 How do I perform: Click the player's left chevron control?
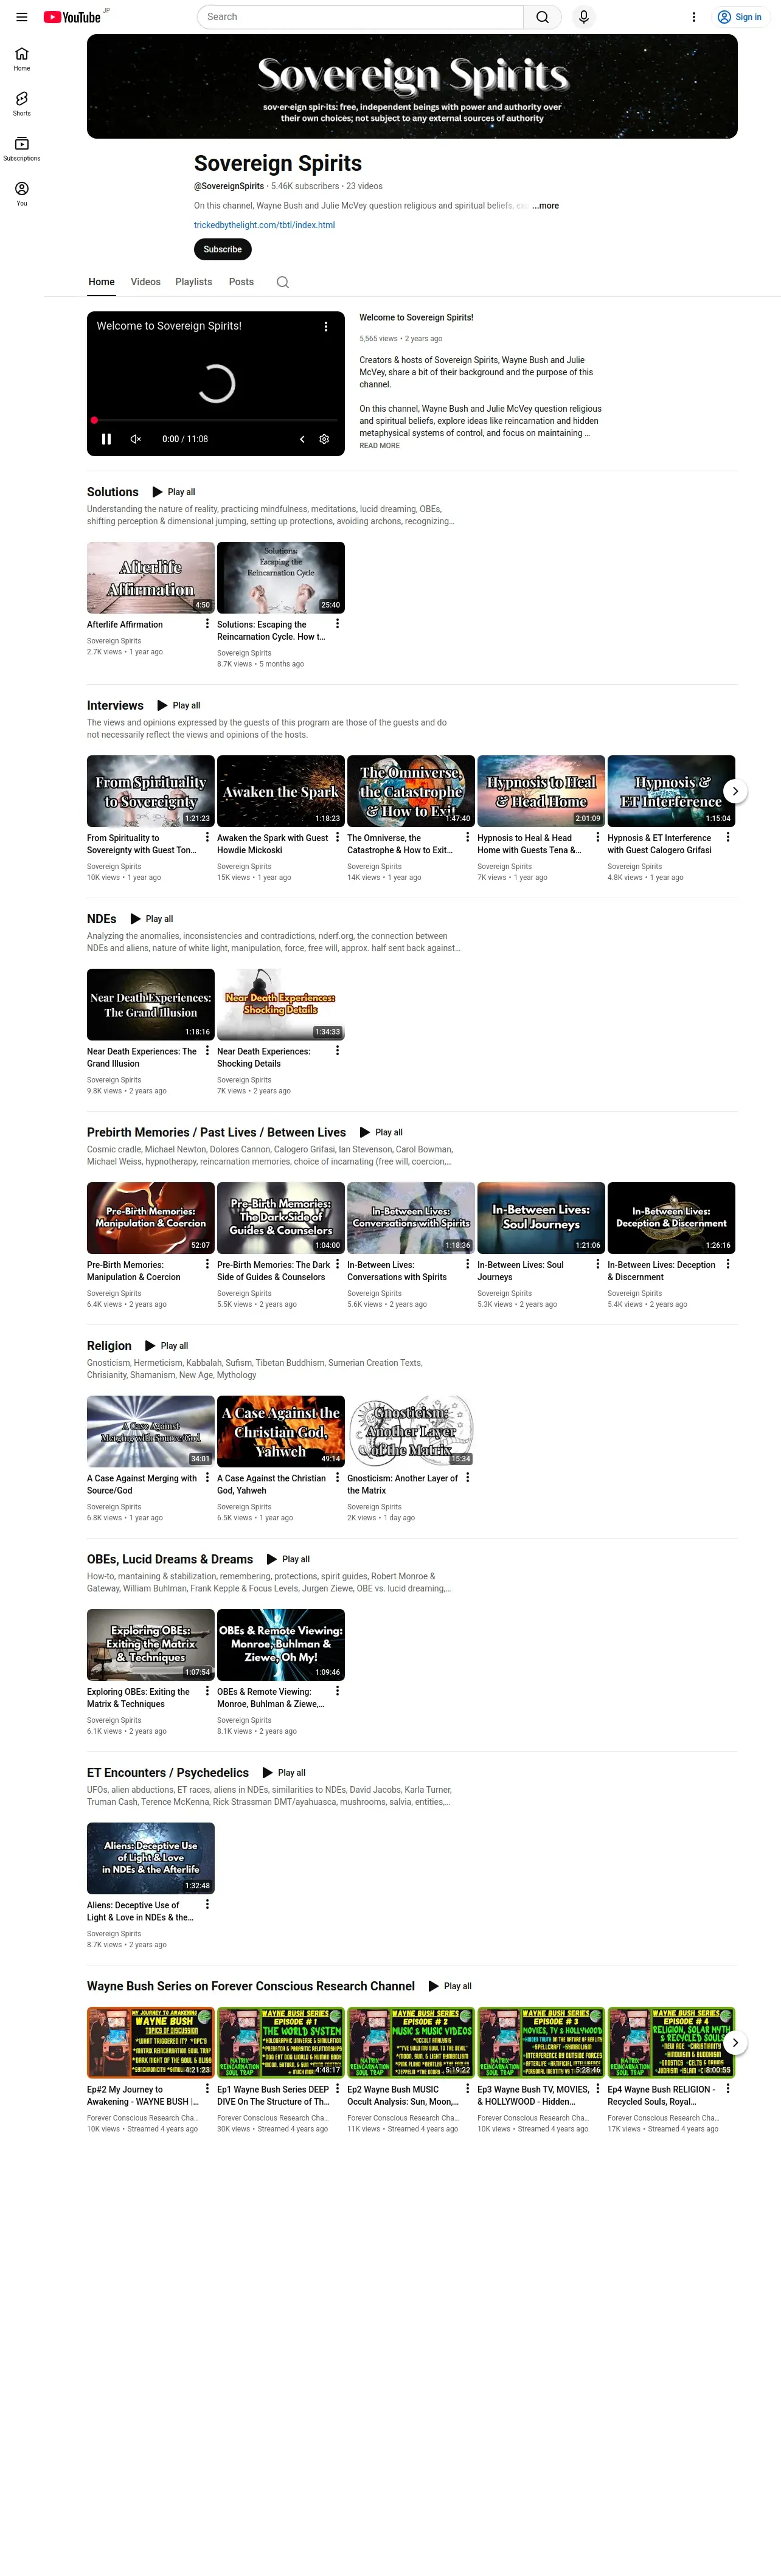302,439
